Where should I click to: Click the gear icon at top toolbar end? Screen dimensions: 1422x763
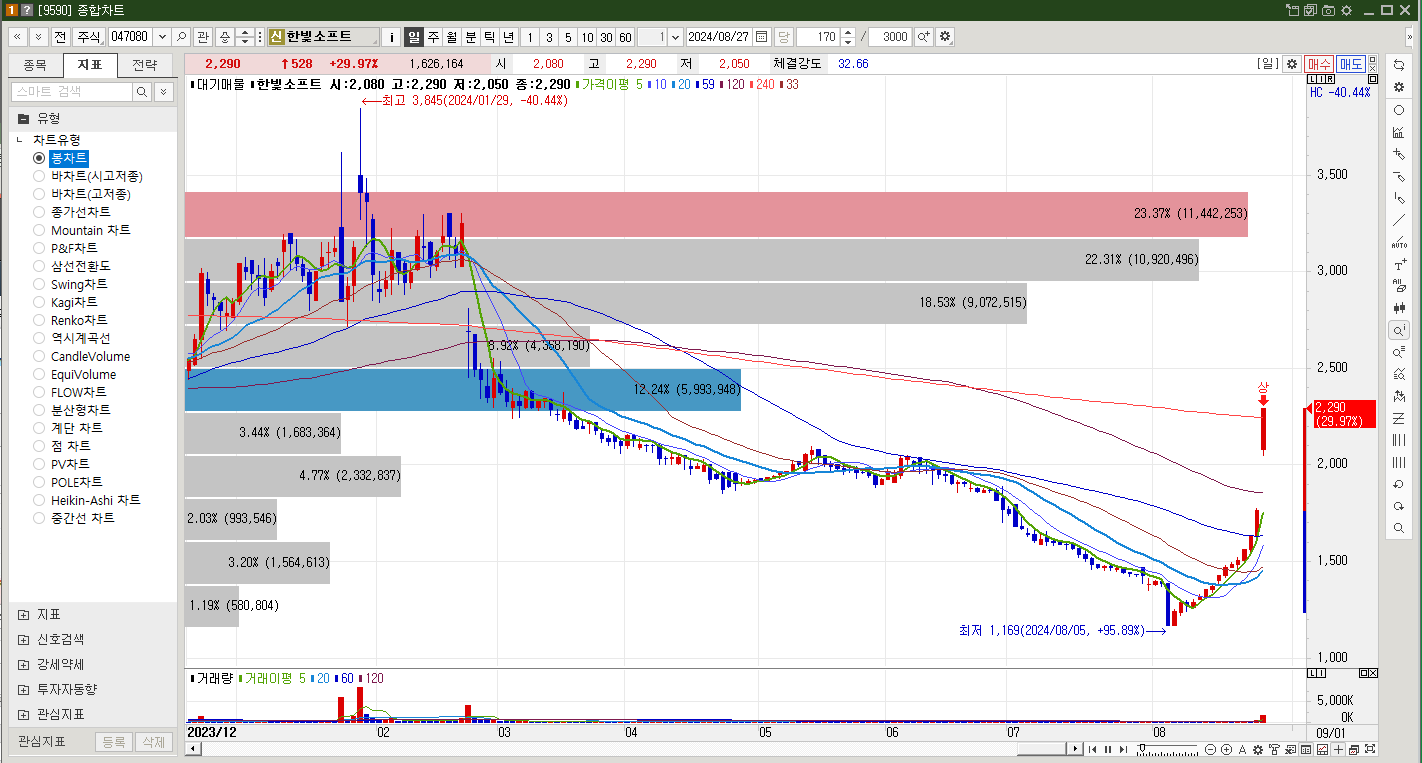pos(945,36)
